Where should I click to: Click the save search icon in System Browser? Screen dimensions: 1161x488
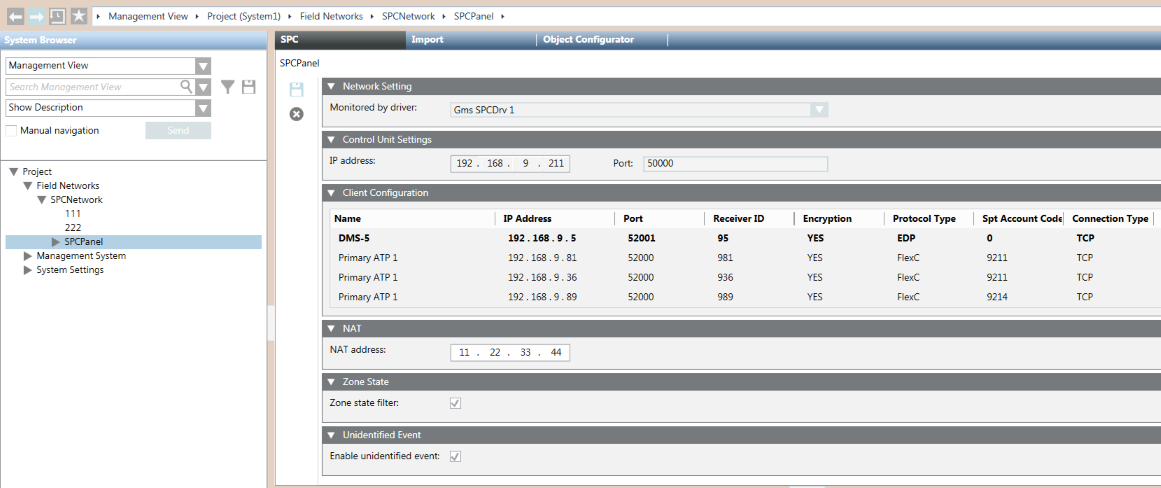[249, 87]
